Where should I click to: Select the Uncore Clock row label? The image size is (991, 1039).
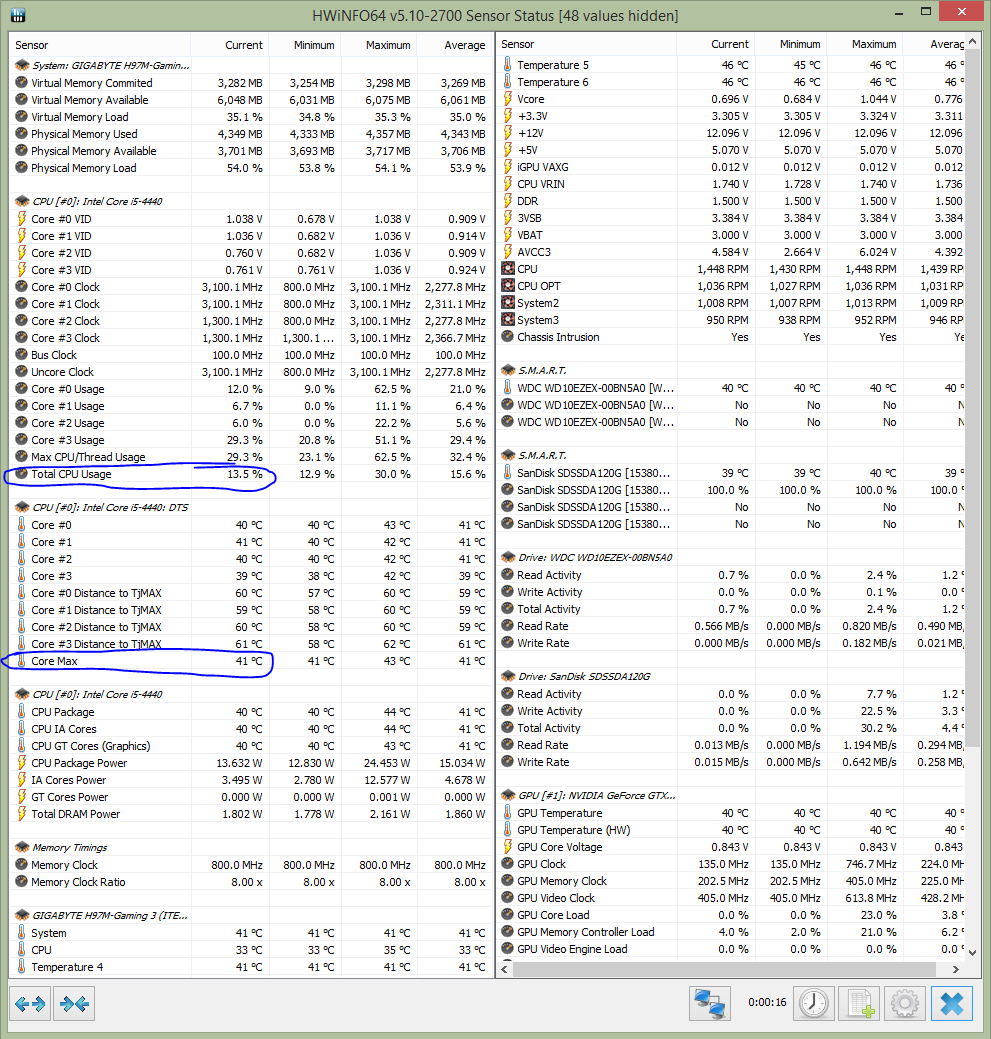62,372
